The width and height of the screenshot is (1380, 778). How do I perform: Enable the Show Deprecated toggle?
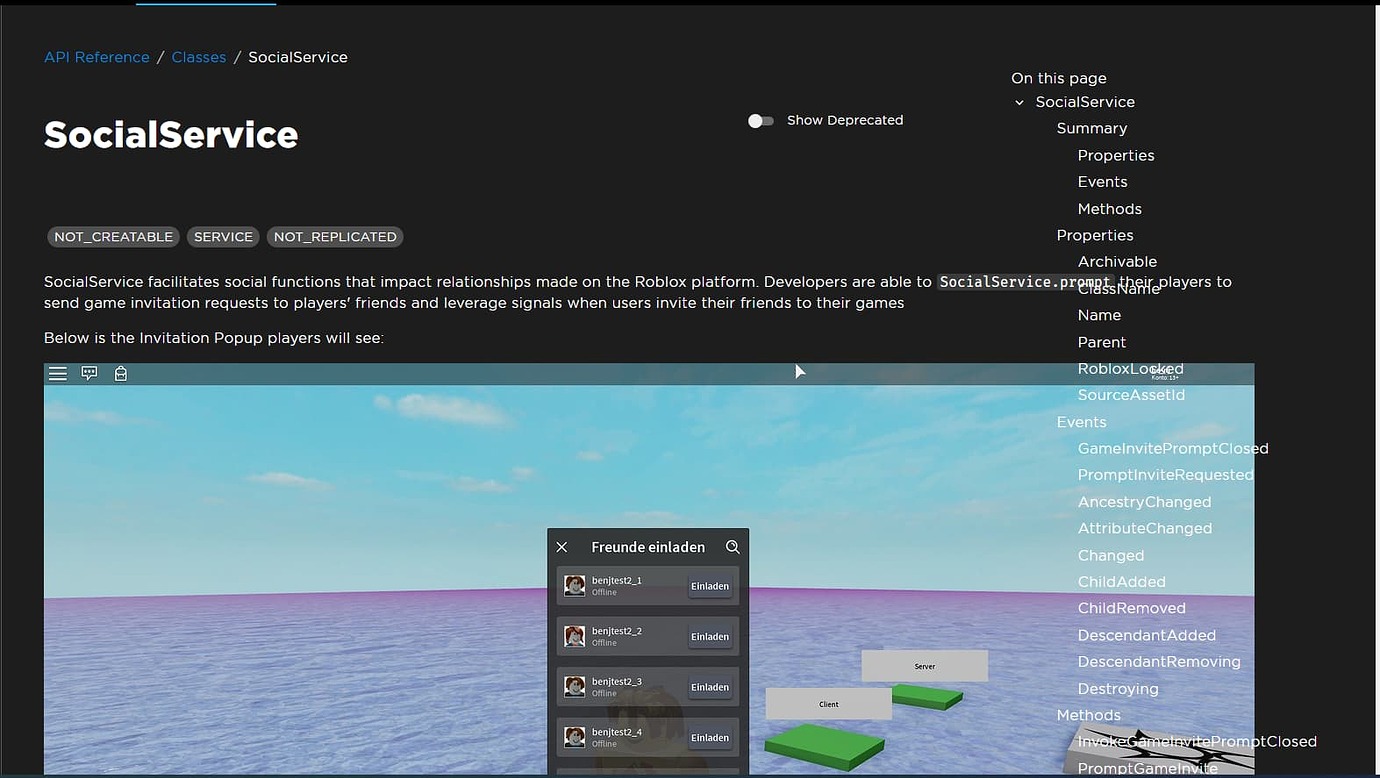point(761,120)
